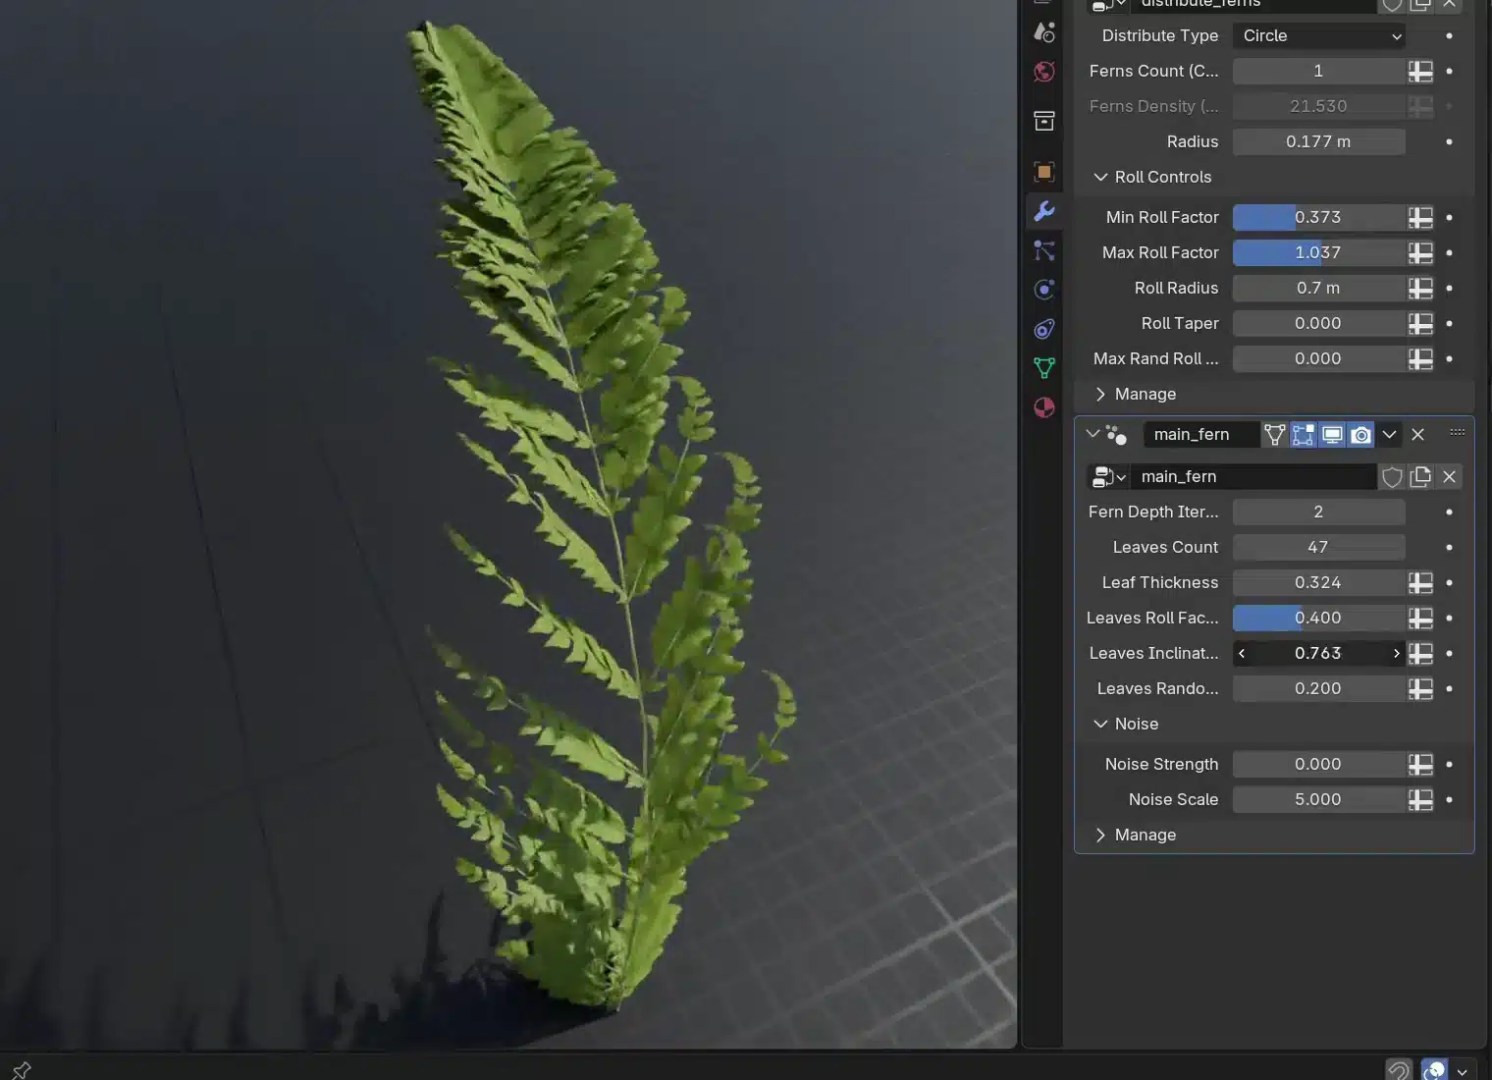Screen dimensions: 1492x1080
Task: Open the Physics Properties tab
Action: pos(1043,290)
